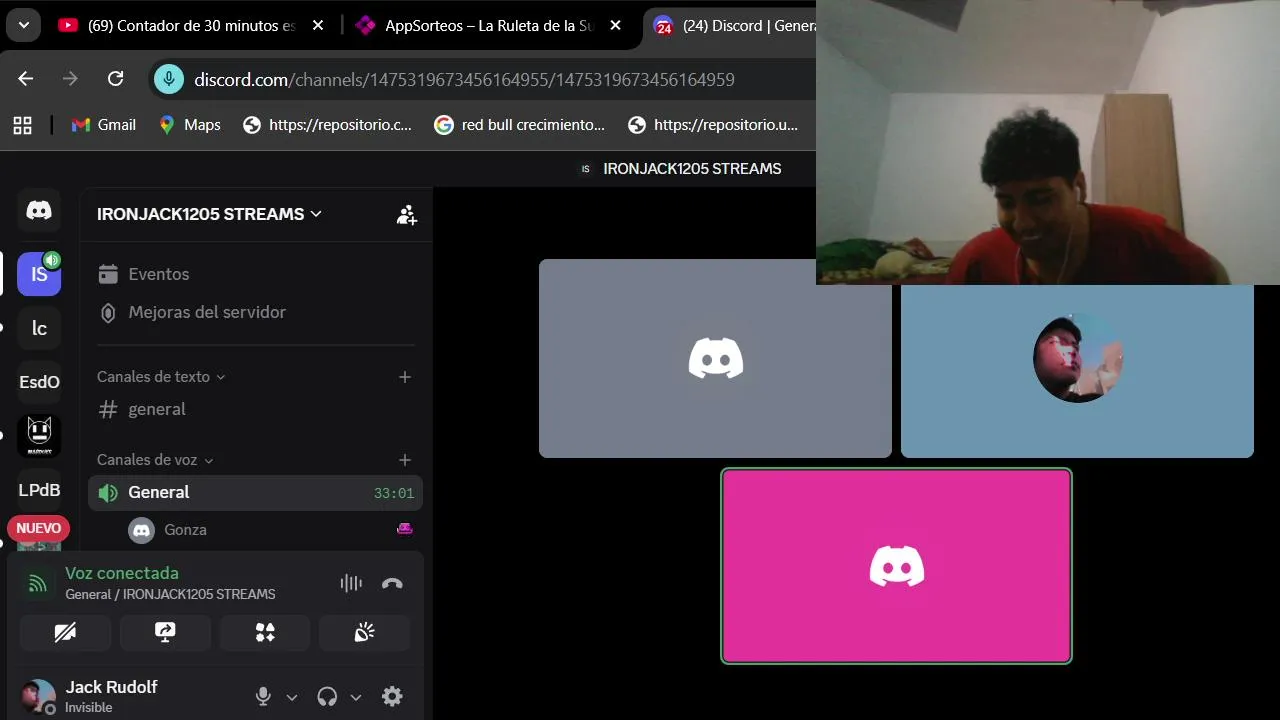Click Jack Rudolf user avatar
The height and width of the screenshot is (720, 1280).
pyautogui.click(x=38, y=696)
